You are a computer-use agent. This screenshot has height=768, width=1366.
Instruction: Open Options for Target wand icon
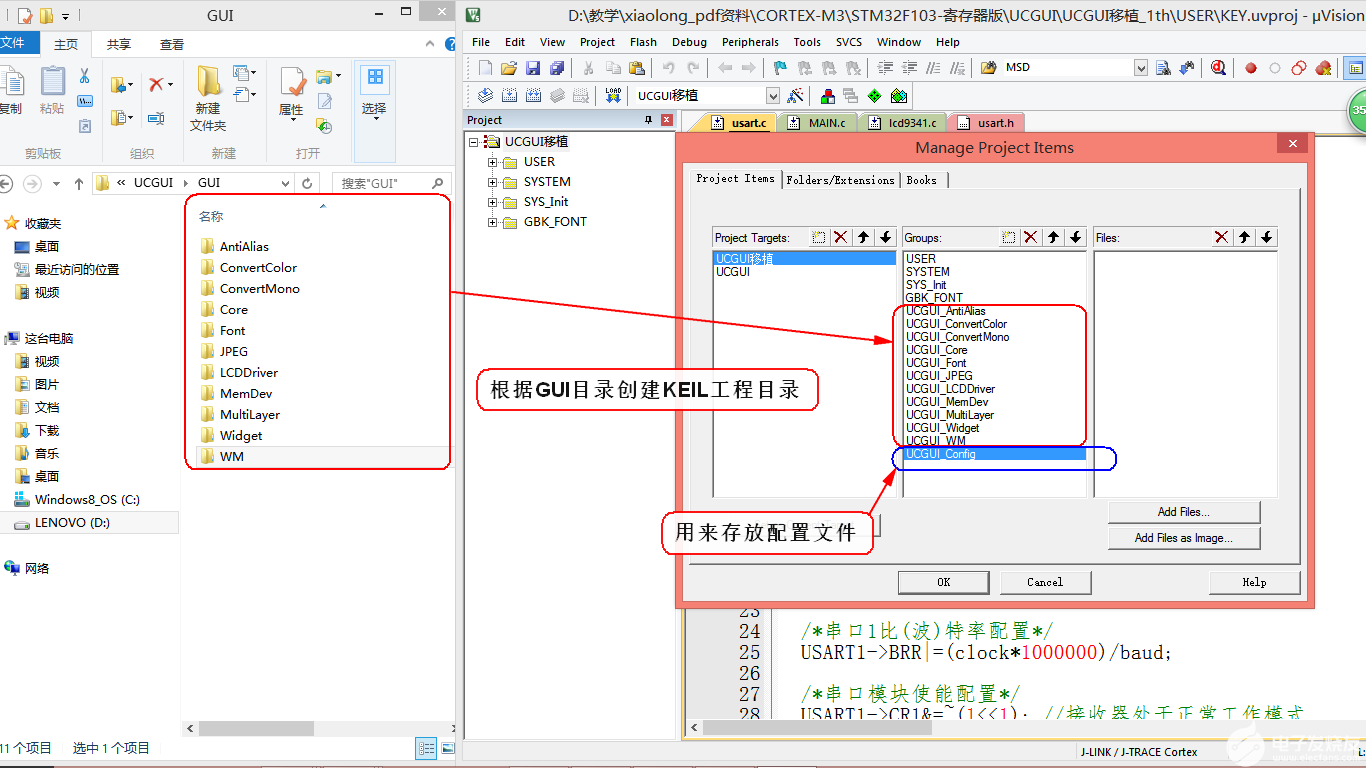click(x=796, y=96)
